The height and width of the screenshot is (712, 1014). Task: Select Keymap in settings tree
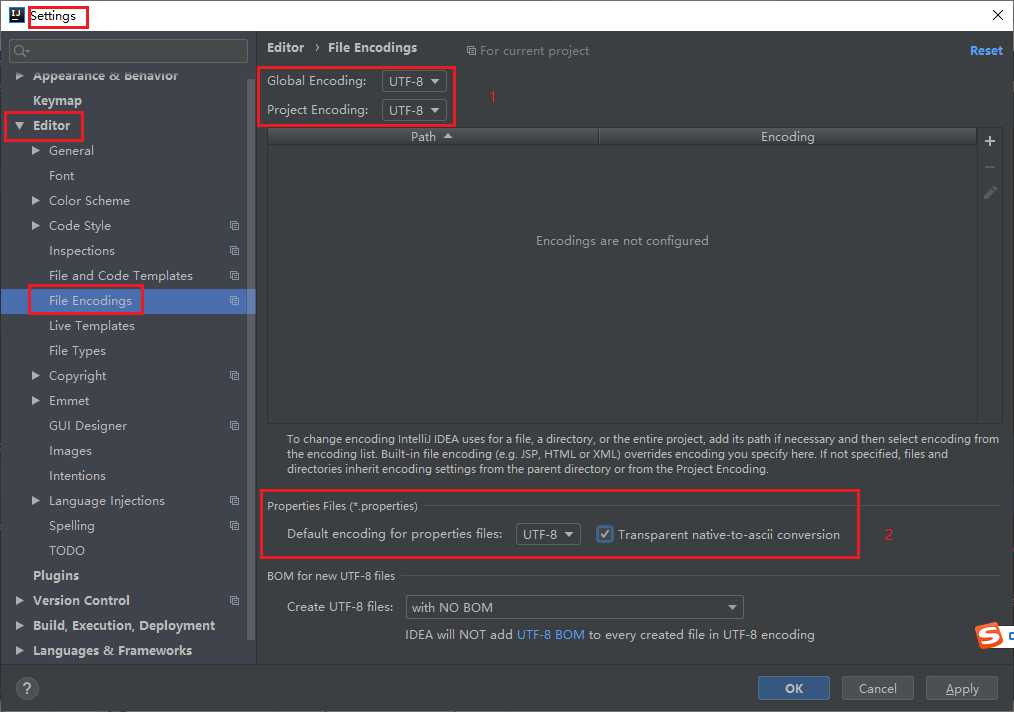point(57,101)
